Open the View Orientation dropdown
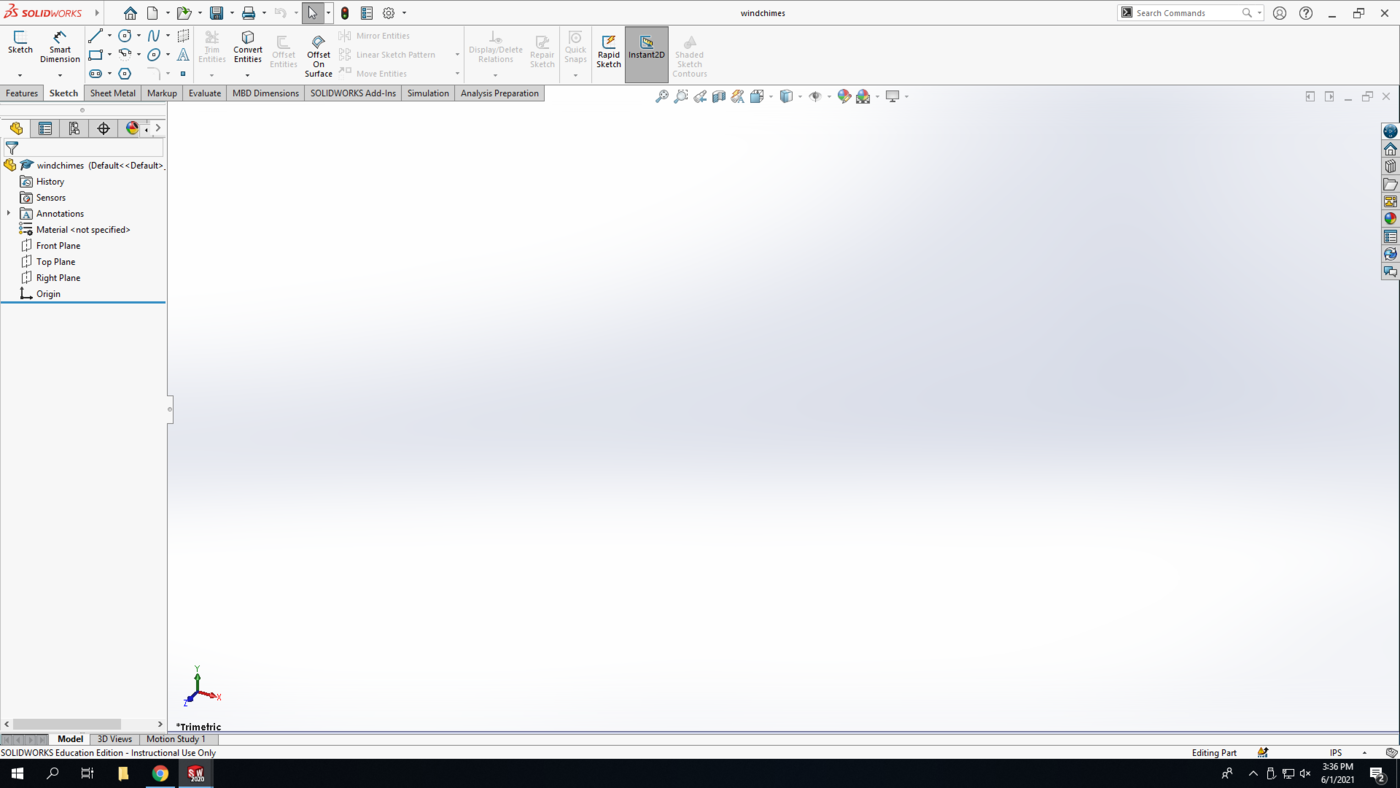 (x=771, y=96)
